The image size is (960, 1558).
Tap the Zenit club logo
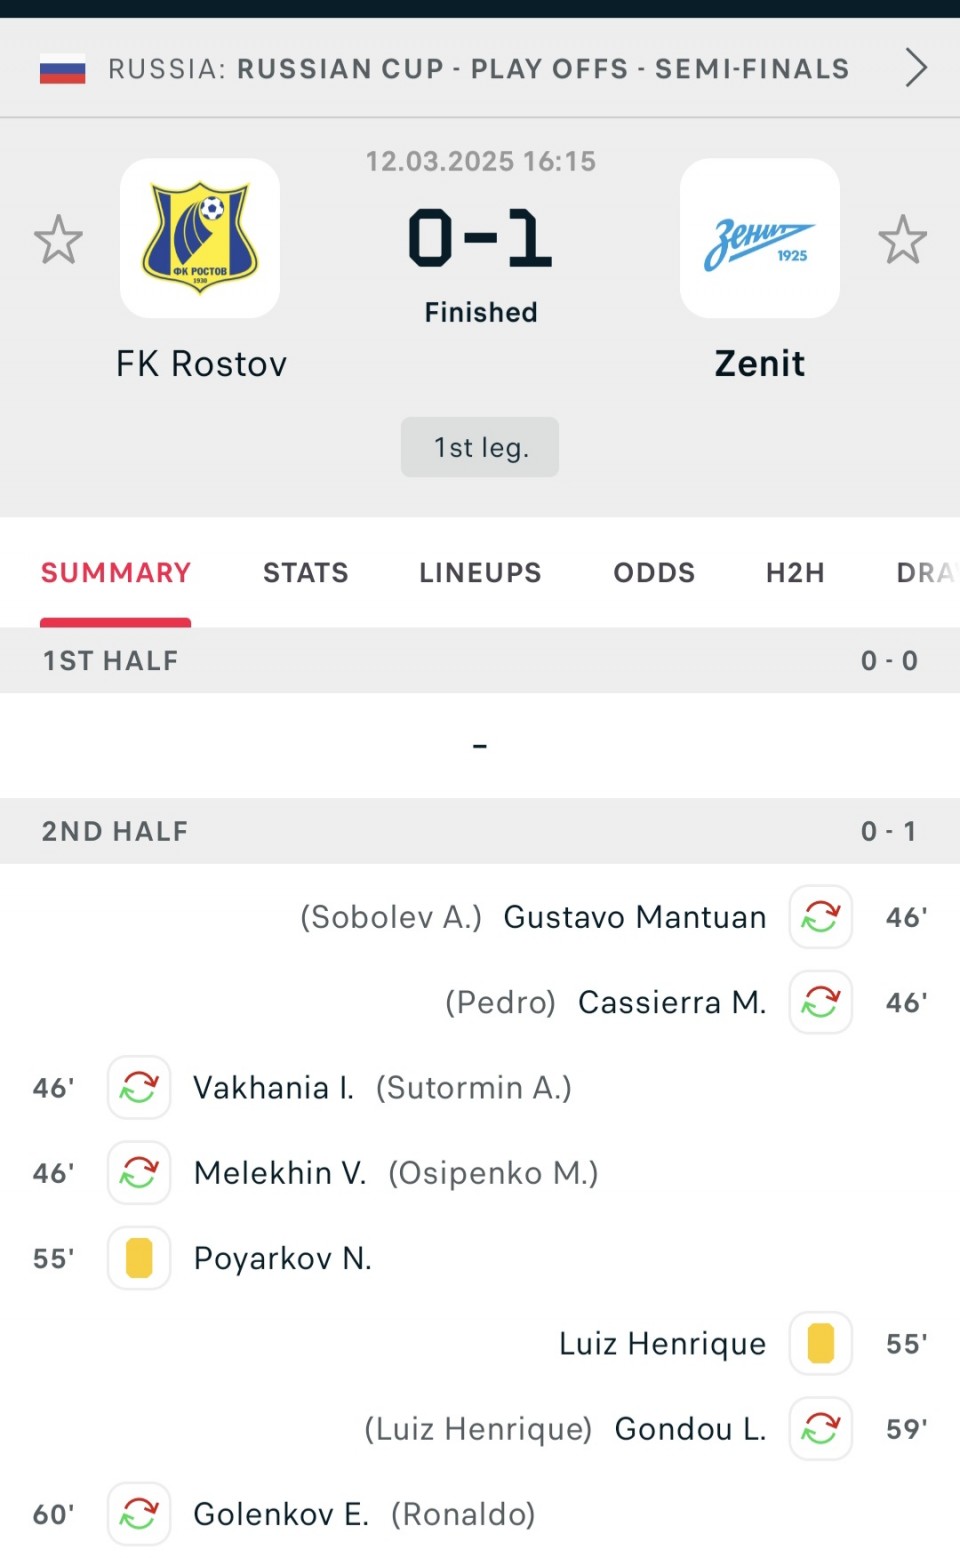tap(760, 238)
